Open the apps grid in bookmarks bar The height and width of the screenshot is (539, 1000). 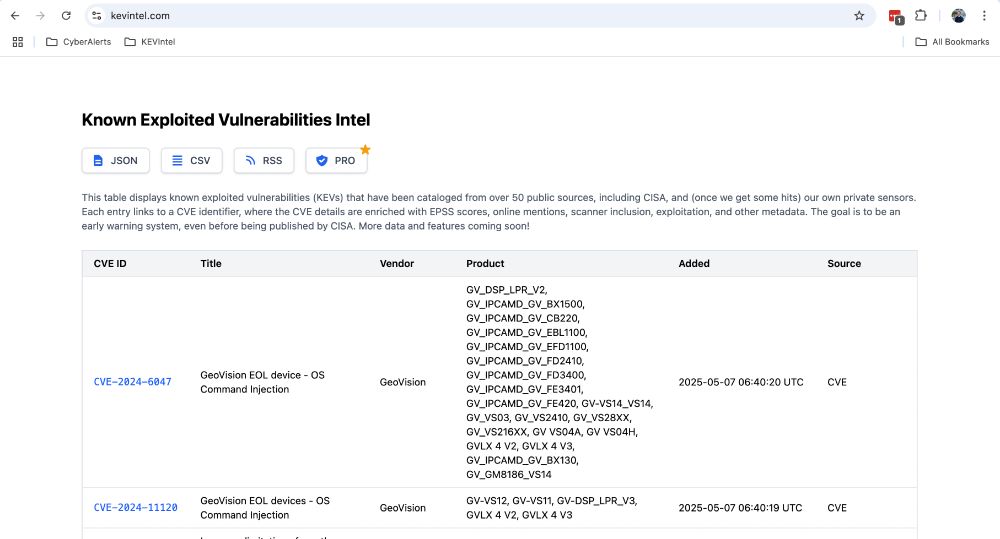[18, 41]
